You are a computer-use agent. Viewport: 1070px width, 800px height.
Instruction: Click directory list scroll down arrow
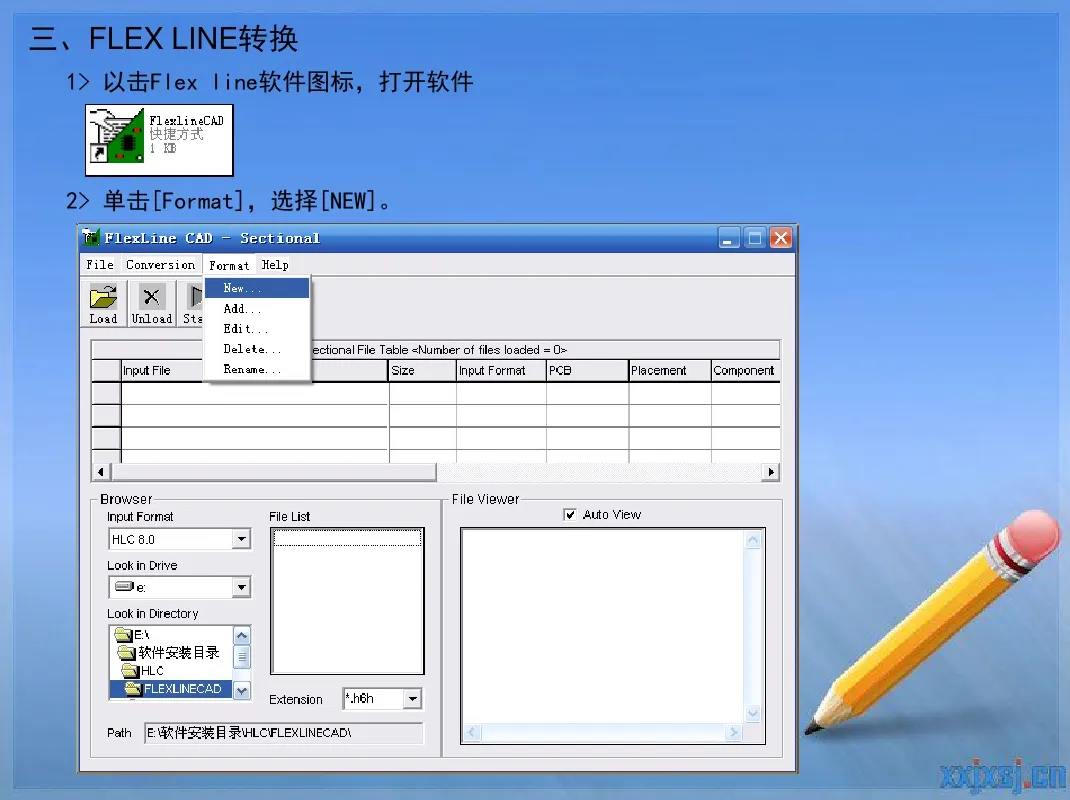[x=242, y=690]
